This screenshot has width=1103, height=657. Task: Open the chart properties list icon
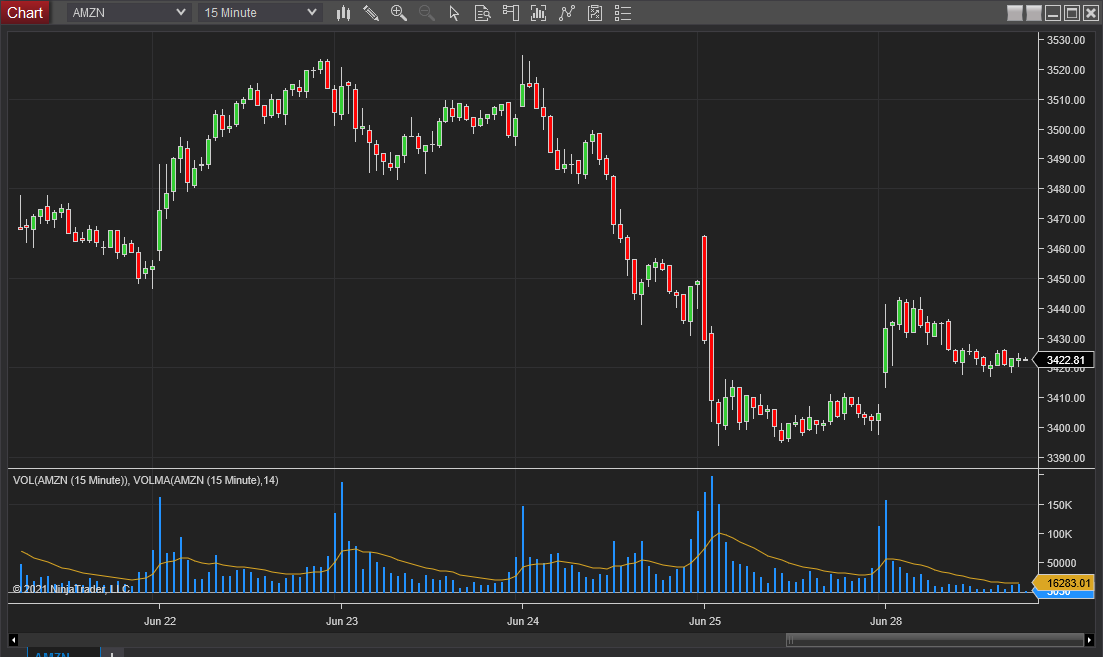(623, 13)
